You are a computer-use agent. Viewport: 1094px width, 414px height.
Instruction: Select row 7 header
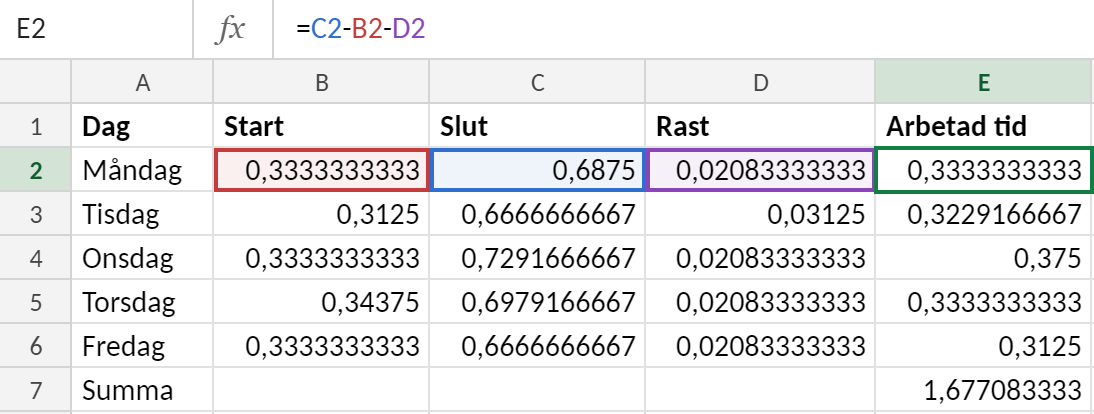click(36, 390)
